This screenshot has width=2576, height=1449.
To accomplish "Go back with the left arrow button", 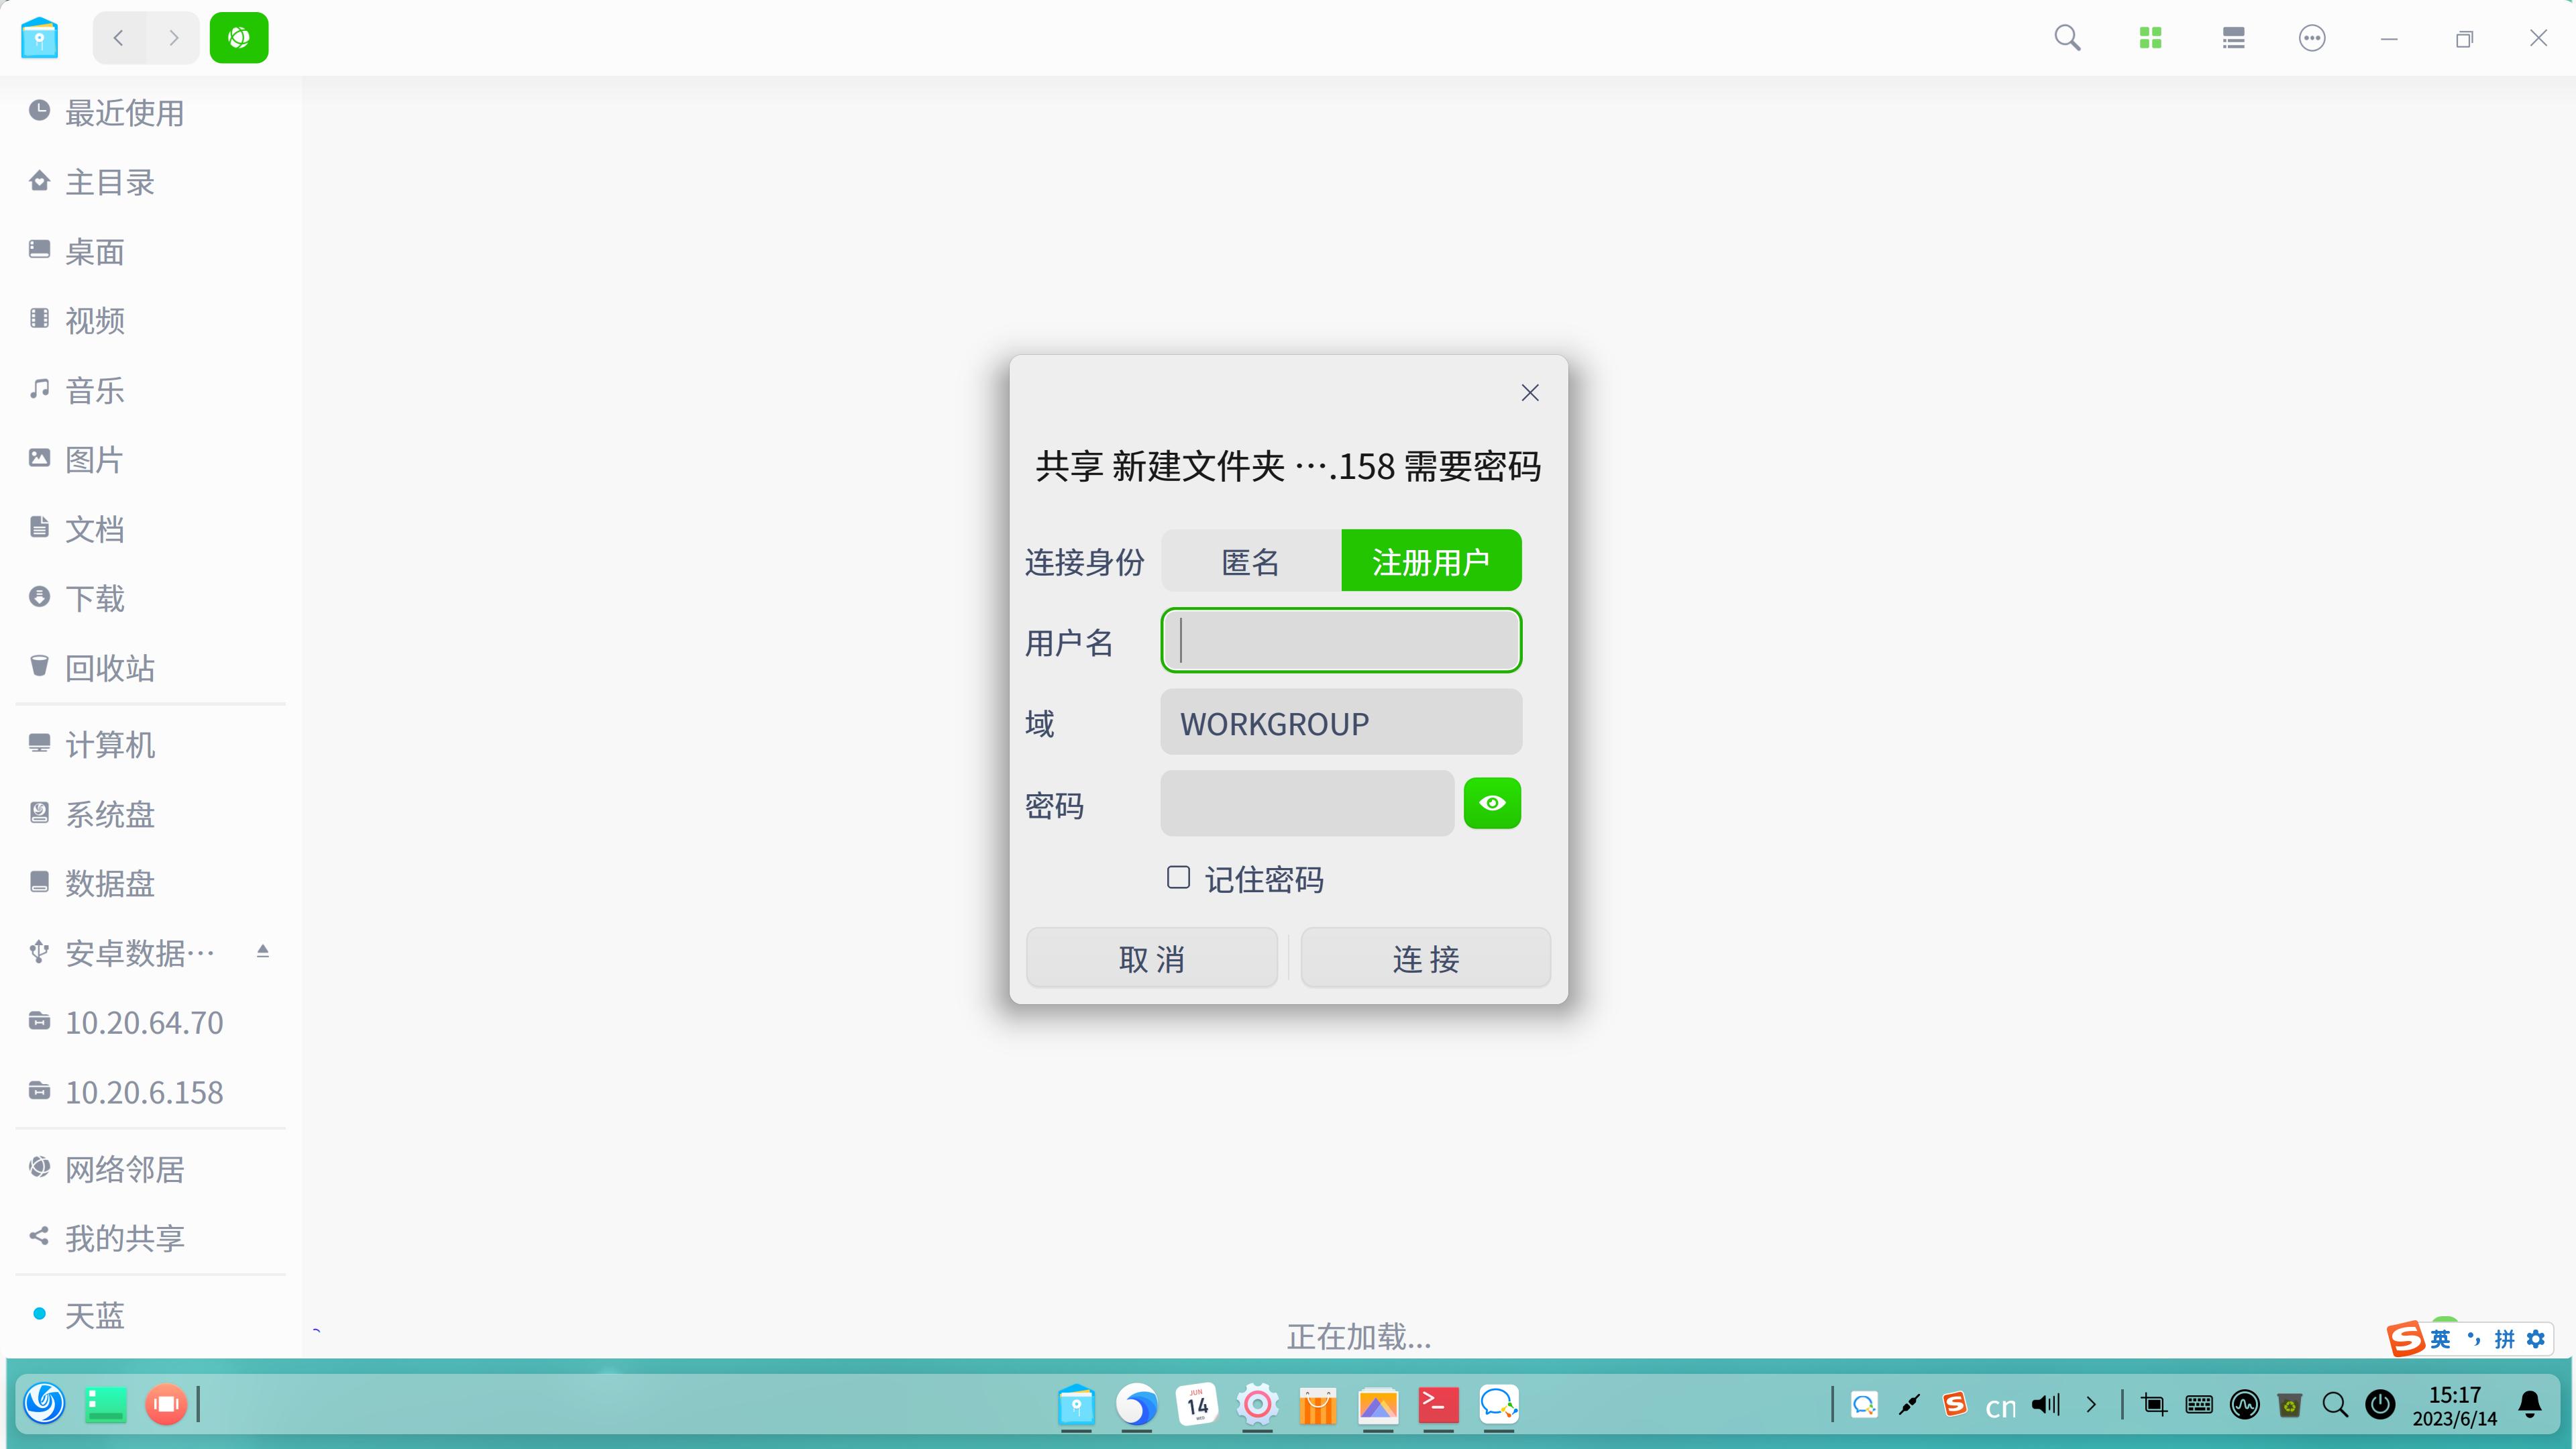I will [119, 38].
